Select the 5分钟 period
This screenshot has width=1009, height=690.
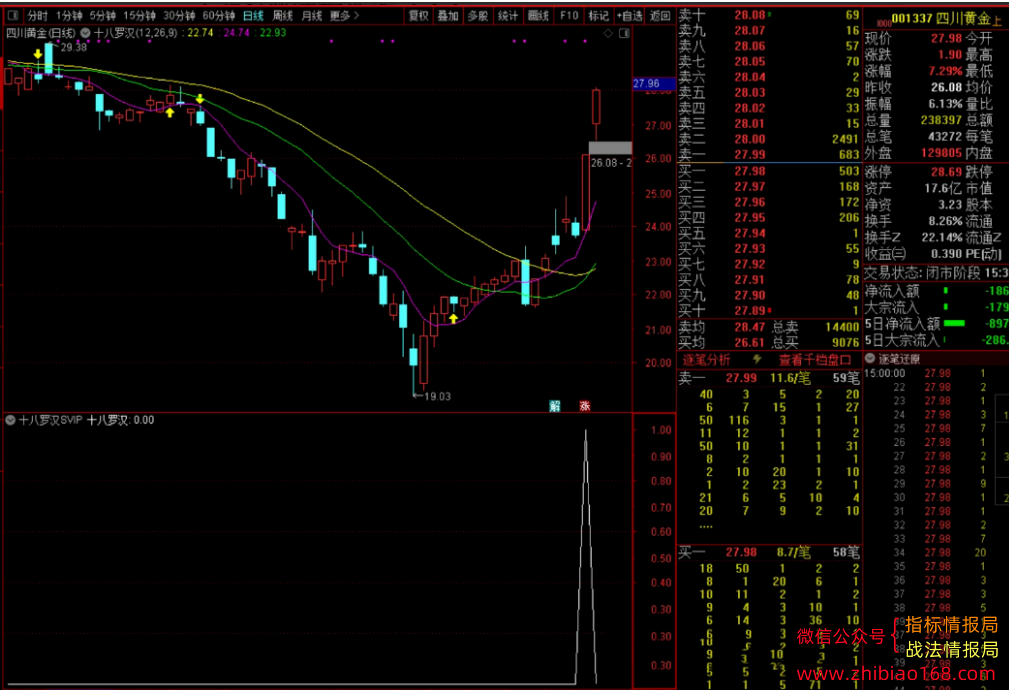pyautogui.click(x=102, y=15)
